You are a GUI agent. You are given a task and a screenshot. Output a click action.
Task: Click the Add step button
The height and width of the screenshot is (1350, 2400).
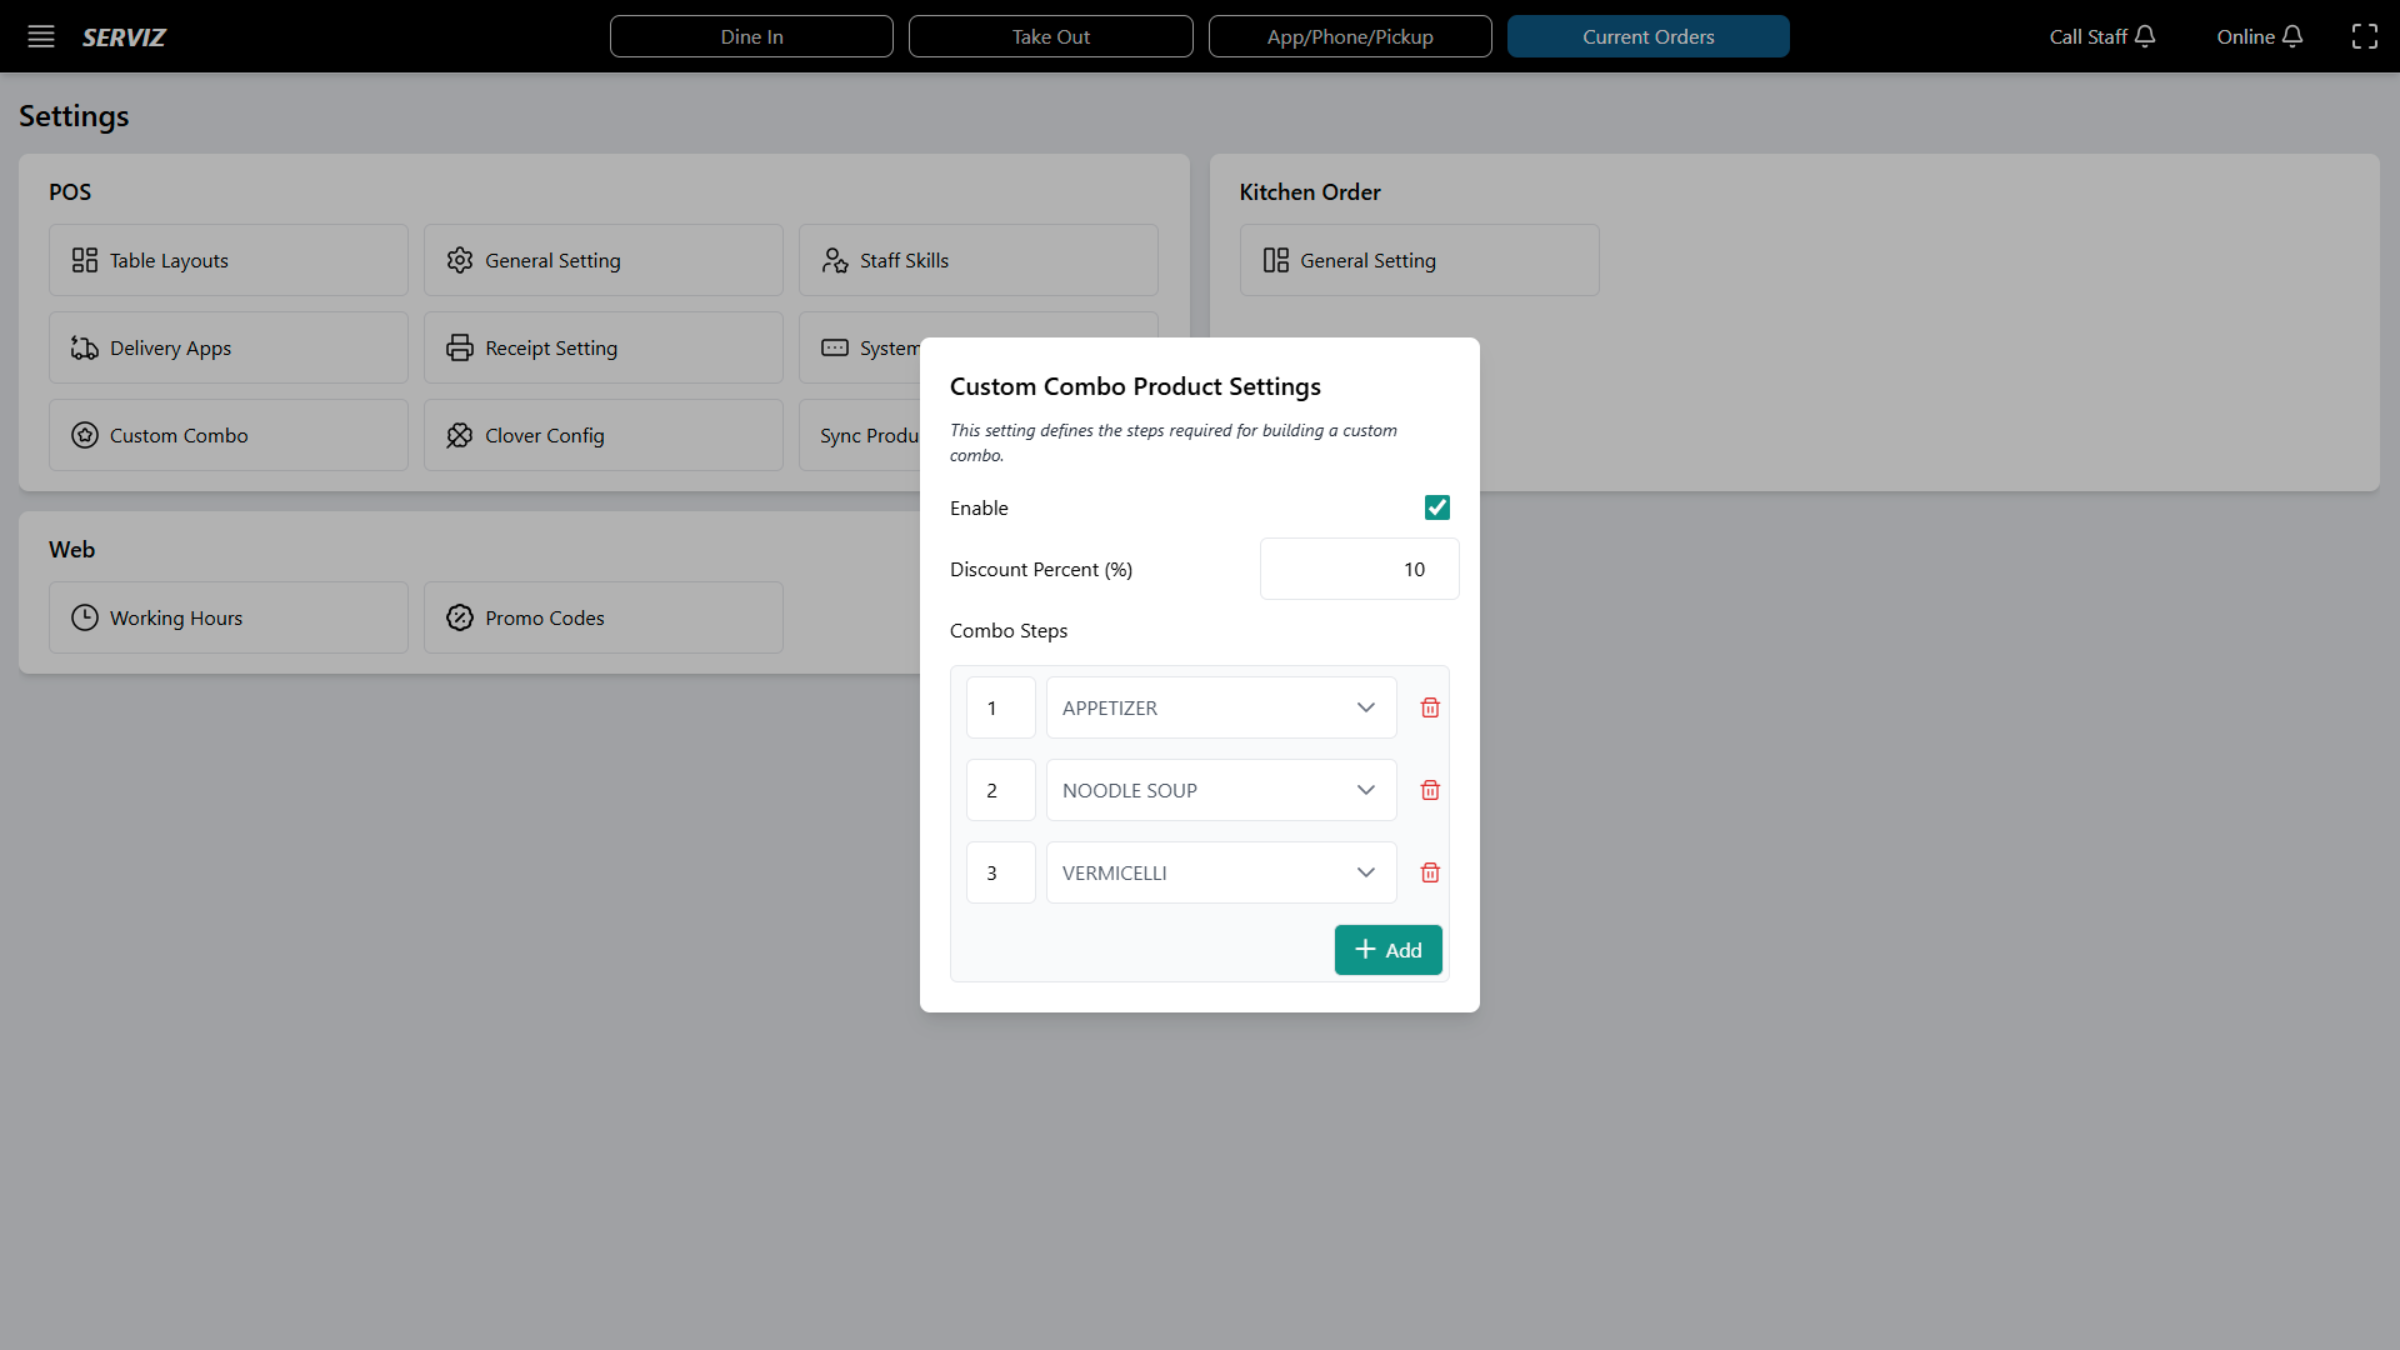(1387, 950)
